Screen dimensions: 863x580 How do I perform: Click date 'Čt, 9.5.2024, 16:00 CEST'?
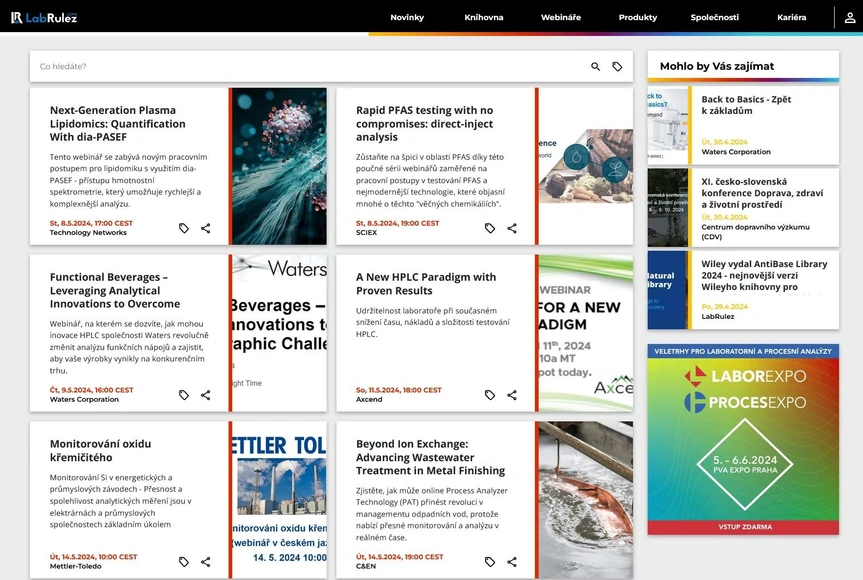91,390
